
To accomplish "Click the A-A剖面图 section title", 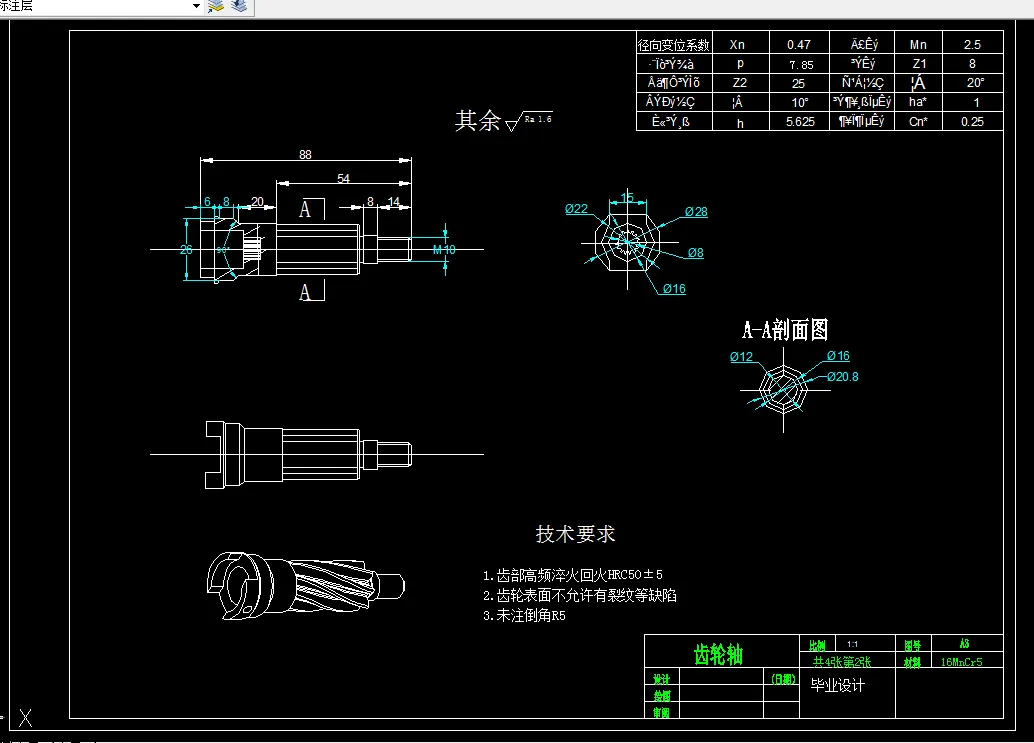I will click(x=785, y=330).
